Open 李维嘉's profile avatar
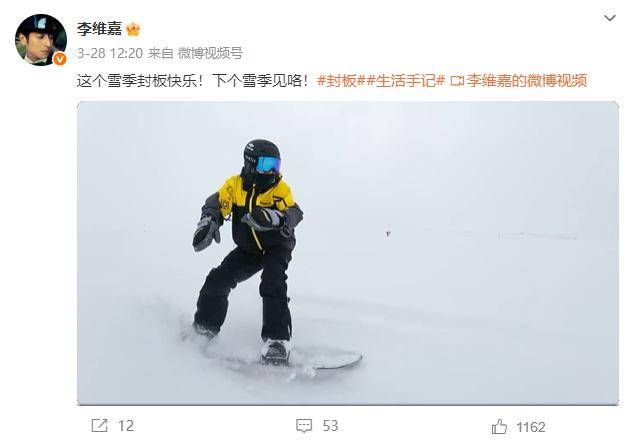 (x=41, y=40)
